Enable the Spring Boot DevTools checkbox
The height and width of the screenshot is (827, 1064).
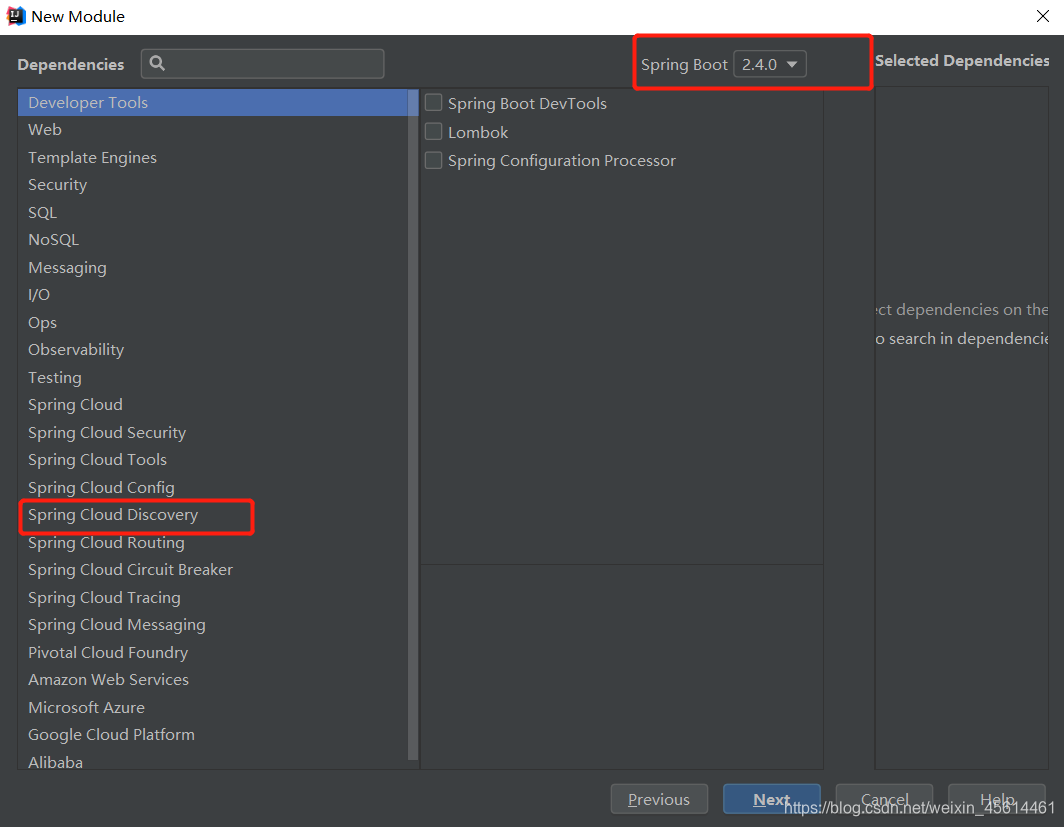point(434,102)
